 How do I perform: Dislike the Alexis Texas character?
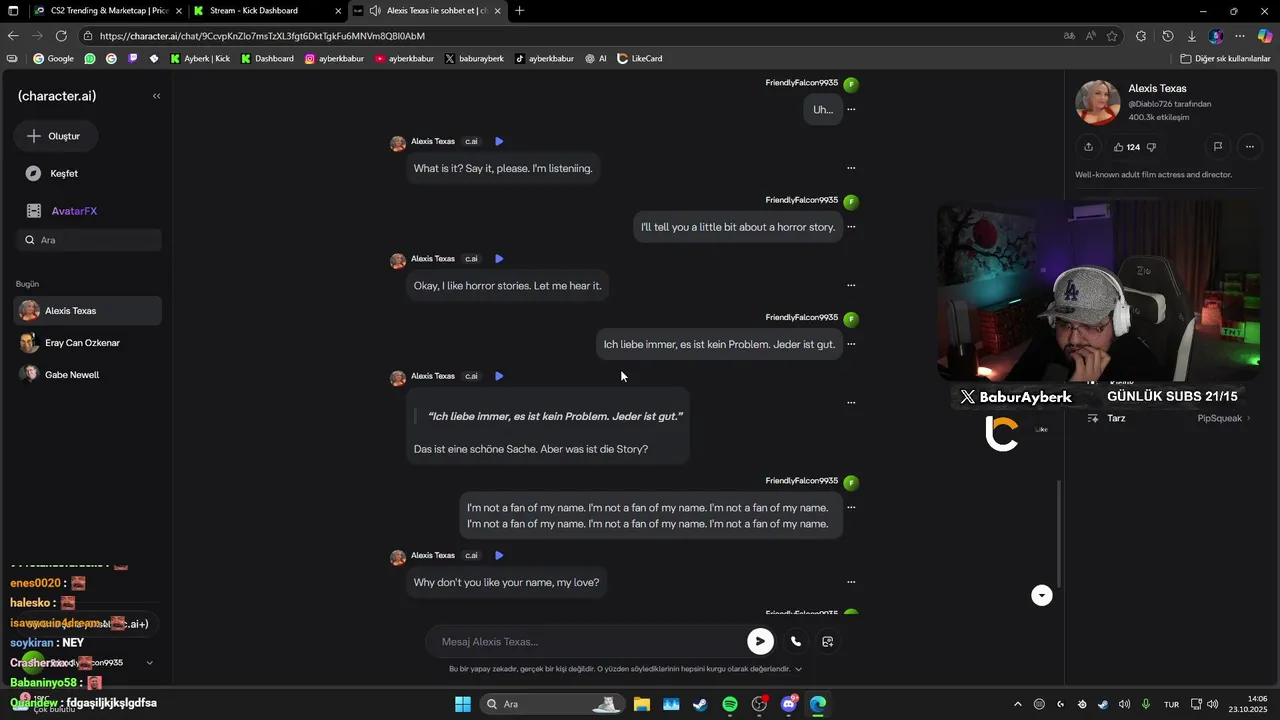tap(1151, 147)
